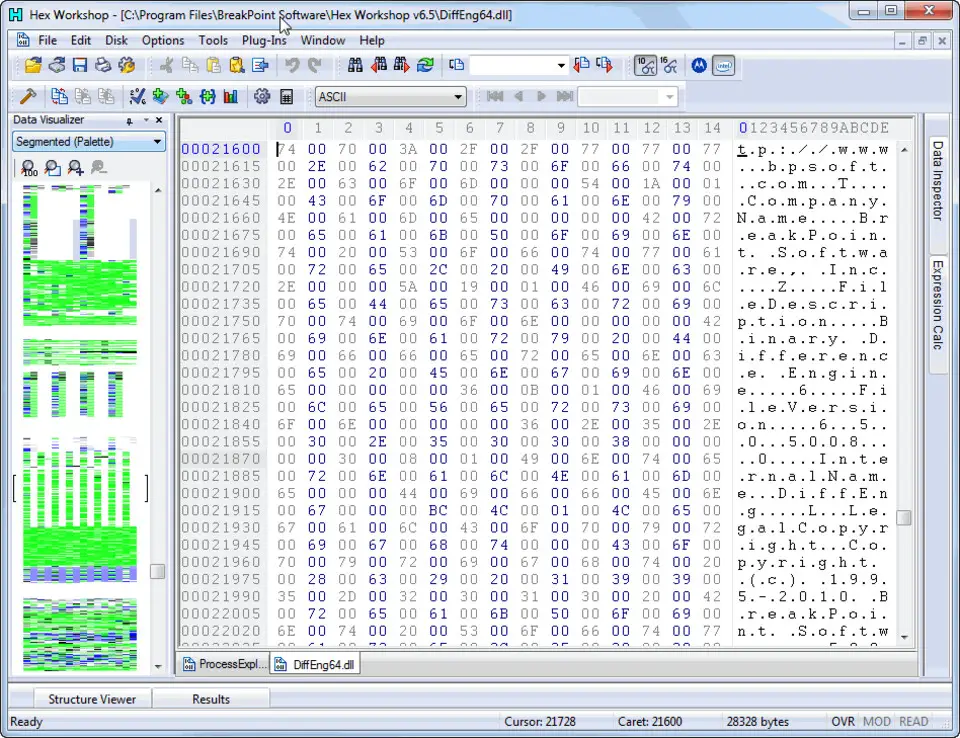Click the Open Drive disk icon
This screenshot has width=960, height=738.
pos(57,65)
